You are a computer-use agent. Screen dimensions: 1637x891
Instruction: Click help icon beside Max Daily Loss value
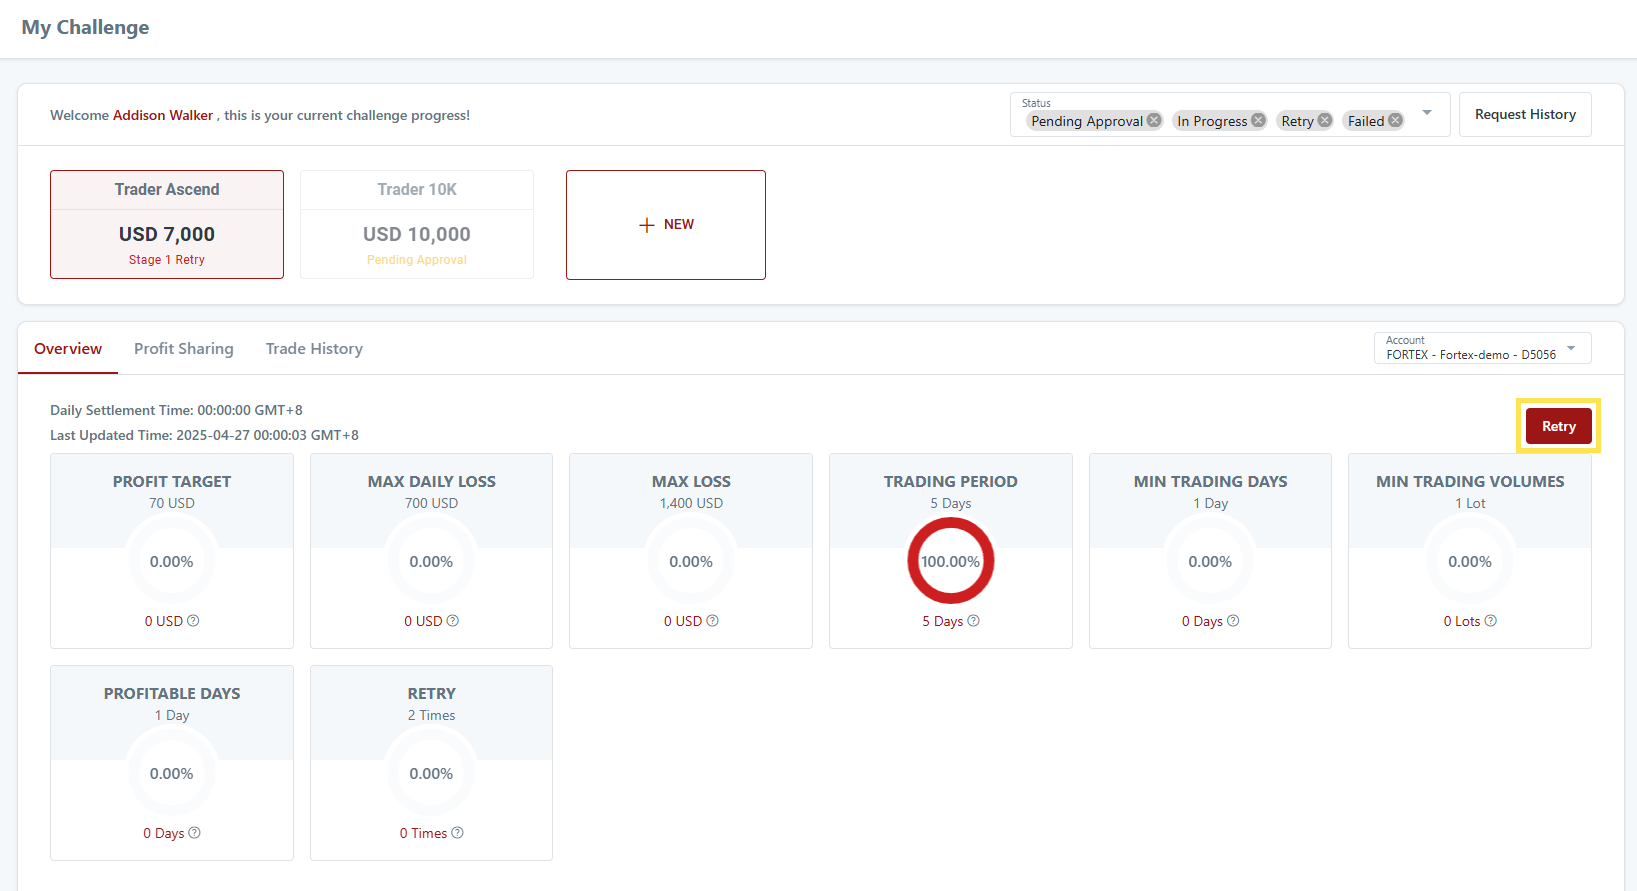pyautogui.click(x=453, y=621)
